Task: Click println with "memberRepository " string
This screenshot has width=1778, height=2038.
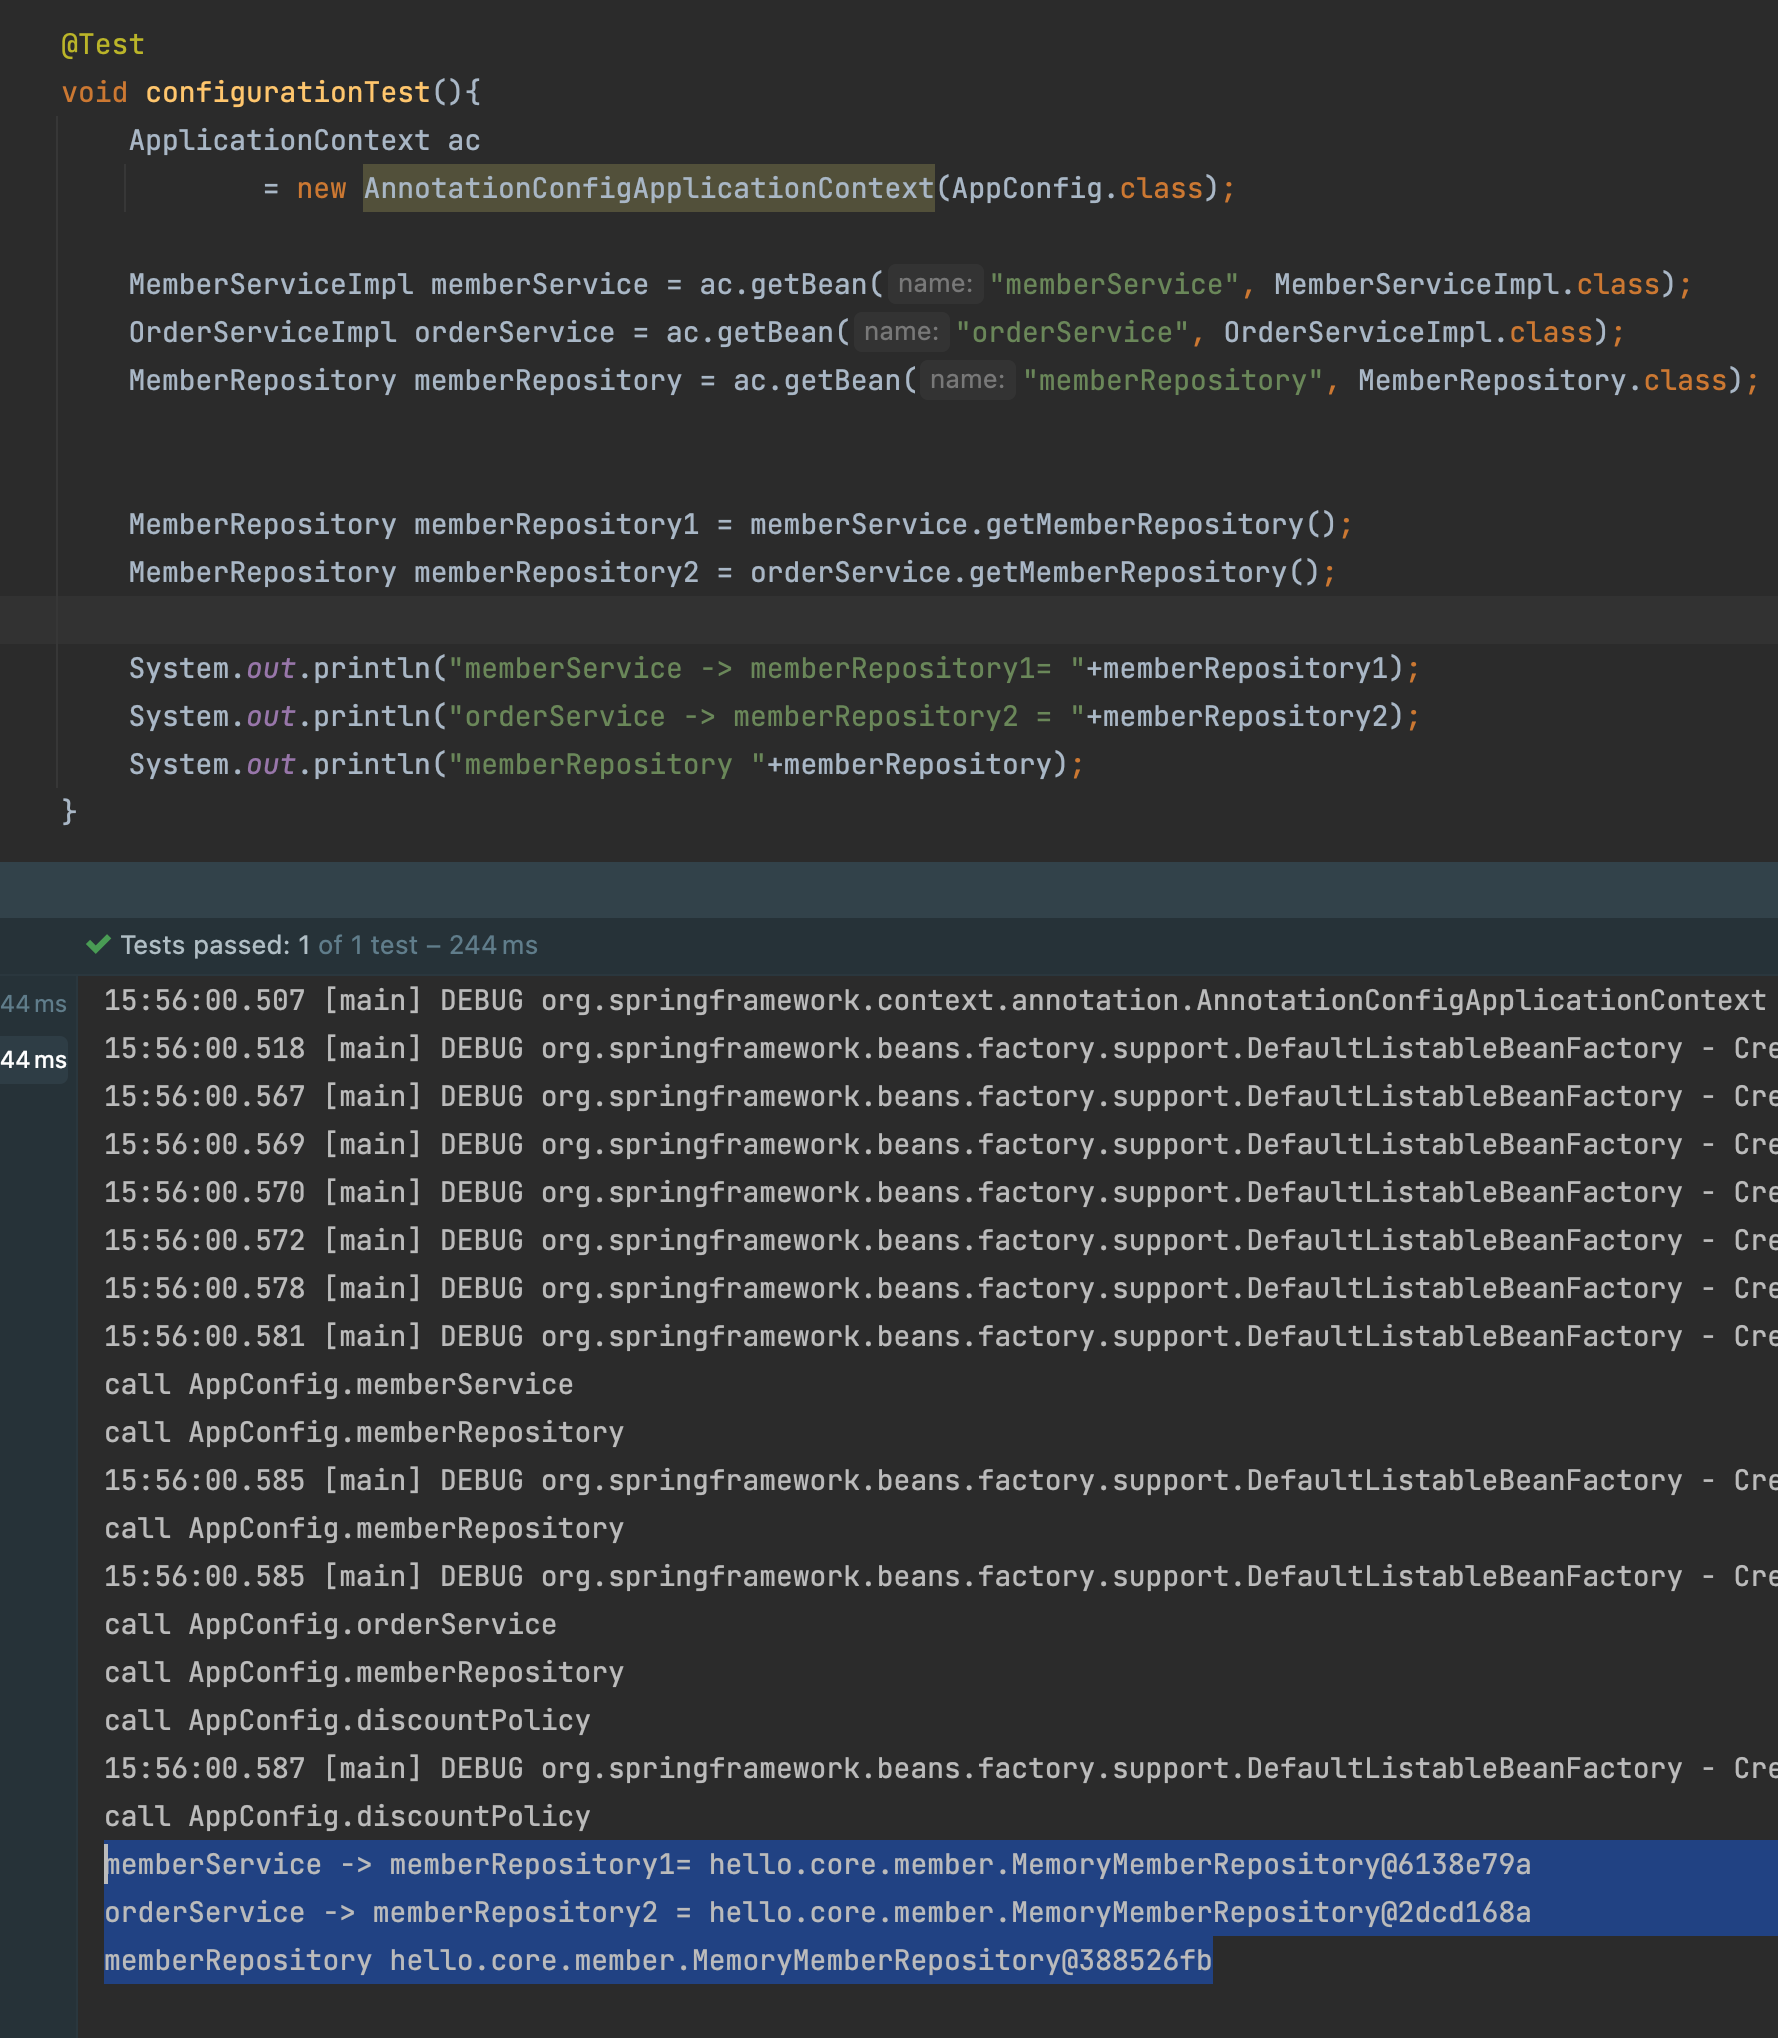Action: 606,765
